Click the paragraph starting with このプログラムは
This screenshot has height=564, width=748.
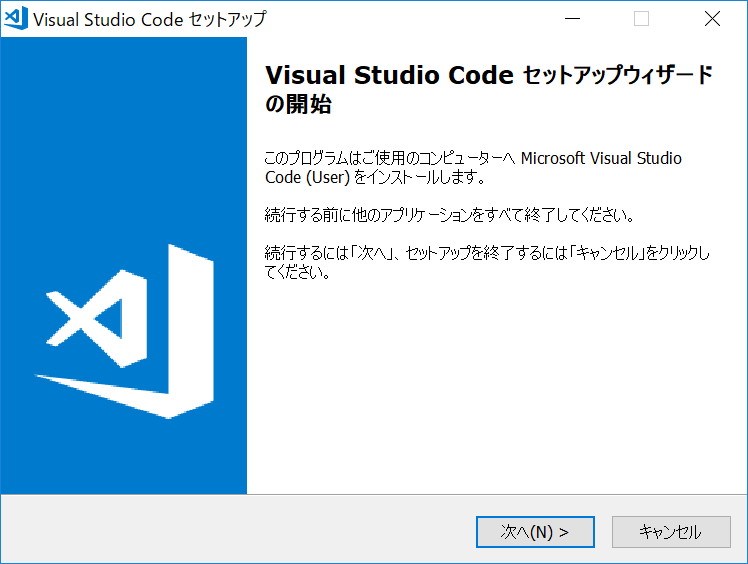(472, 159)
